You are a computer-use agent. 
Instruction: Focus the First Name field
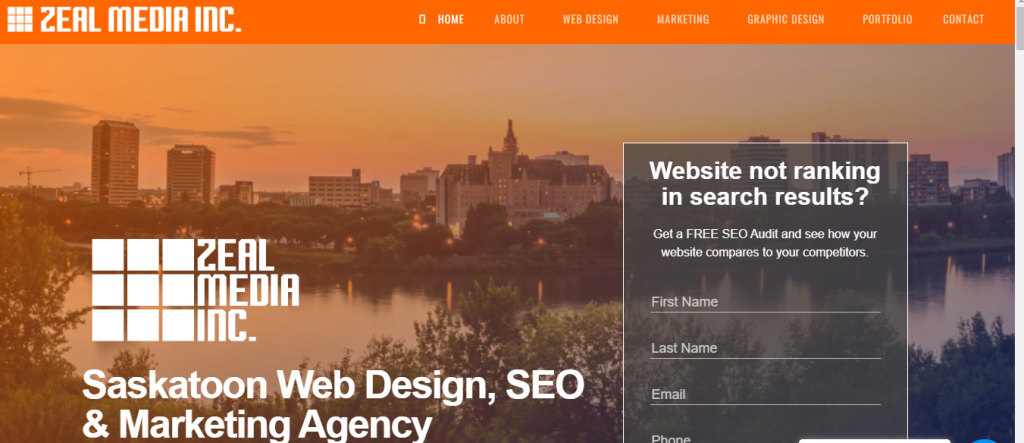tap(765, 302)
